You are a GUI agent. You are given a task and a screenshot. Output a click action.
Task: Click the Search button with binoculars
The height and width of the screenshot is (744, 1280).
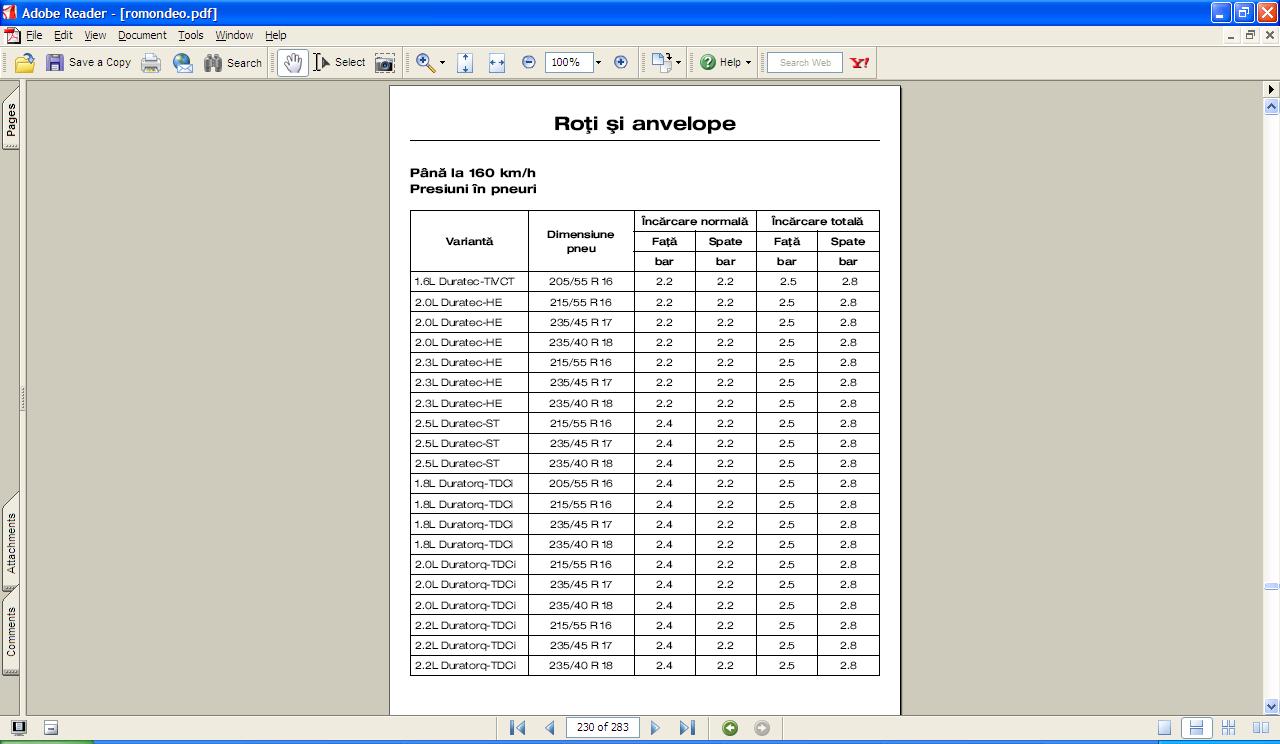233,63
